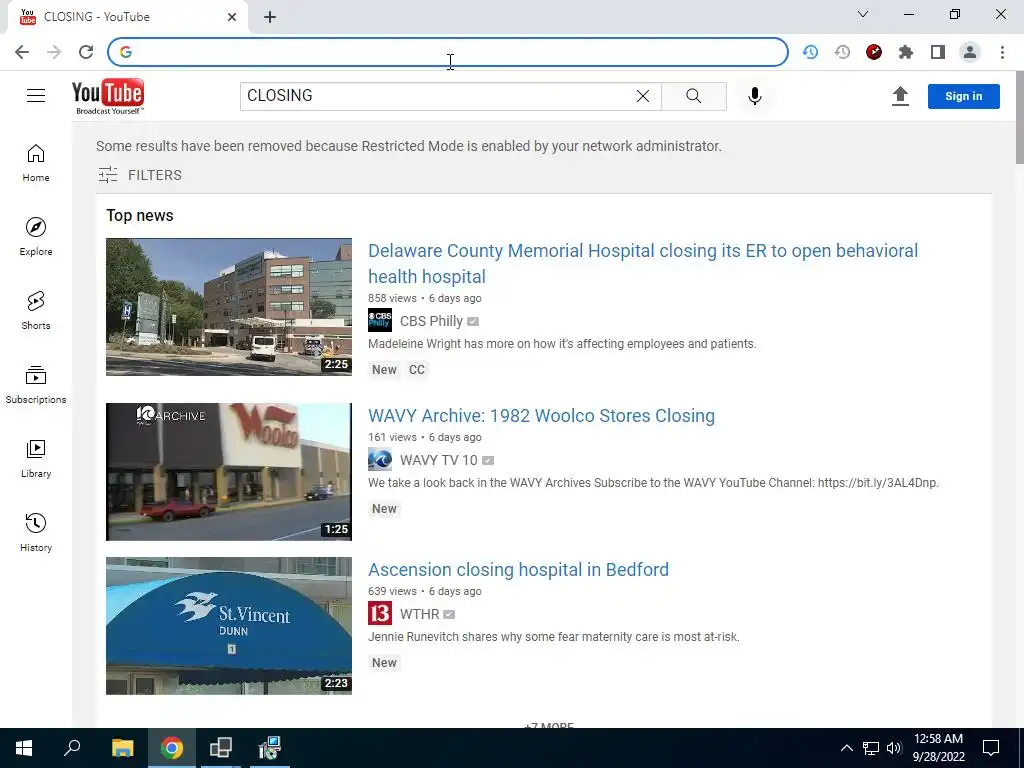Click the WTHR 13 channel avatar
Screen dimensions: 1024x768
380,613
